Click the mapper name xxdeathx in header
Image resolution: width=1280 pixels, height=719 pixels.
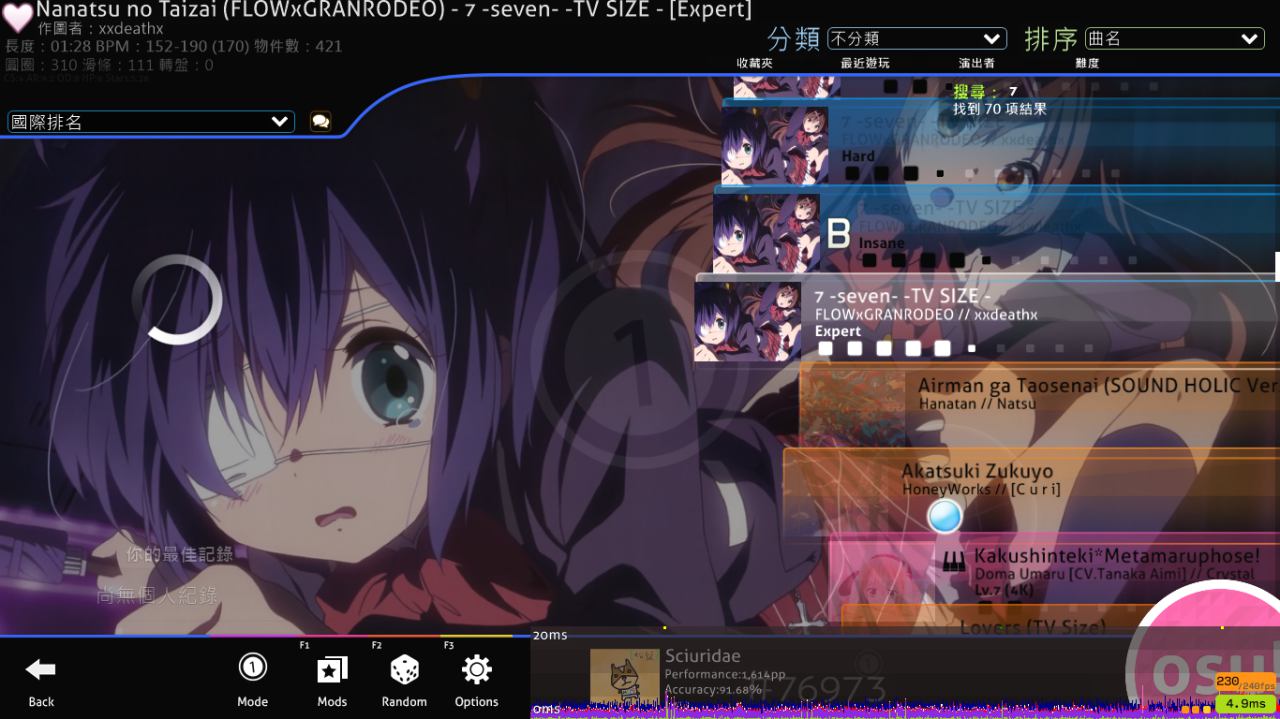coord(131,29)
